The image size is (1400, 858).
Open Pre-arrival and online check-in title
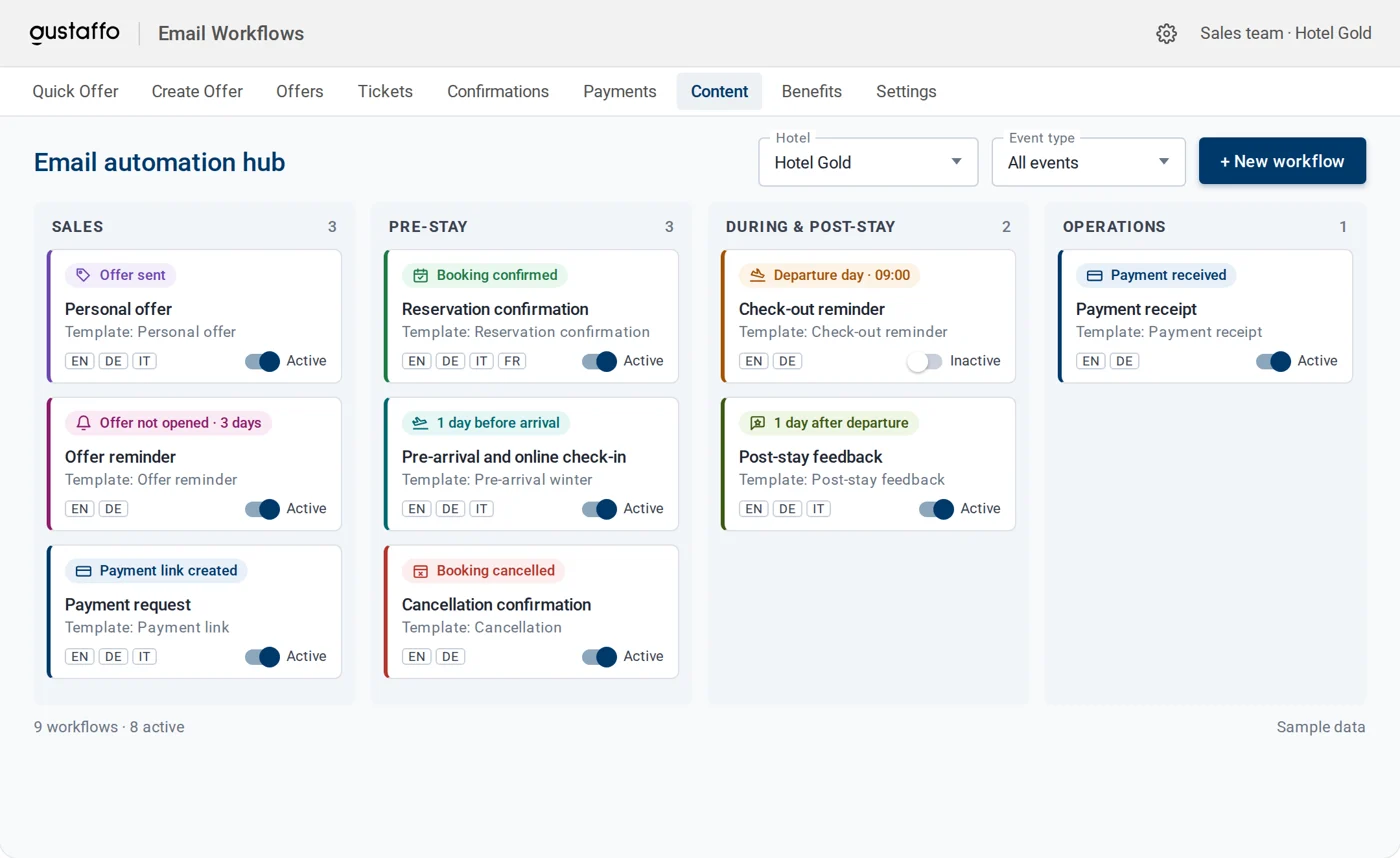point(514,457)
